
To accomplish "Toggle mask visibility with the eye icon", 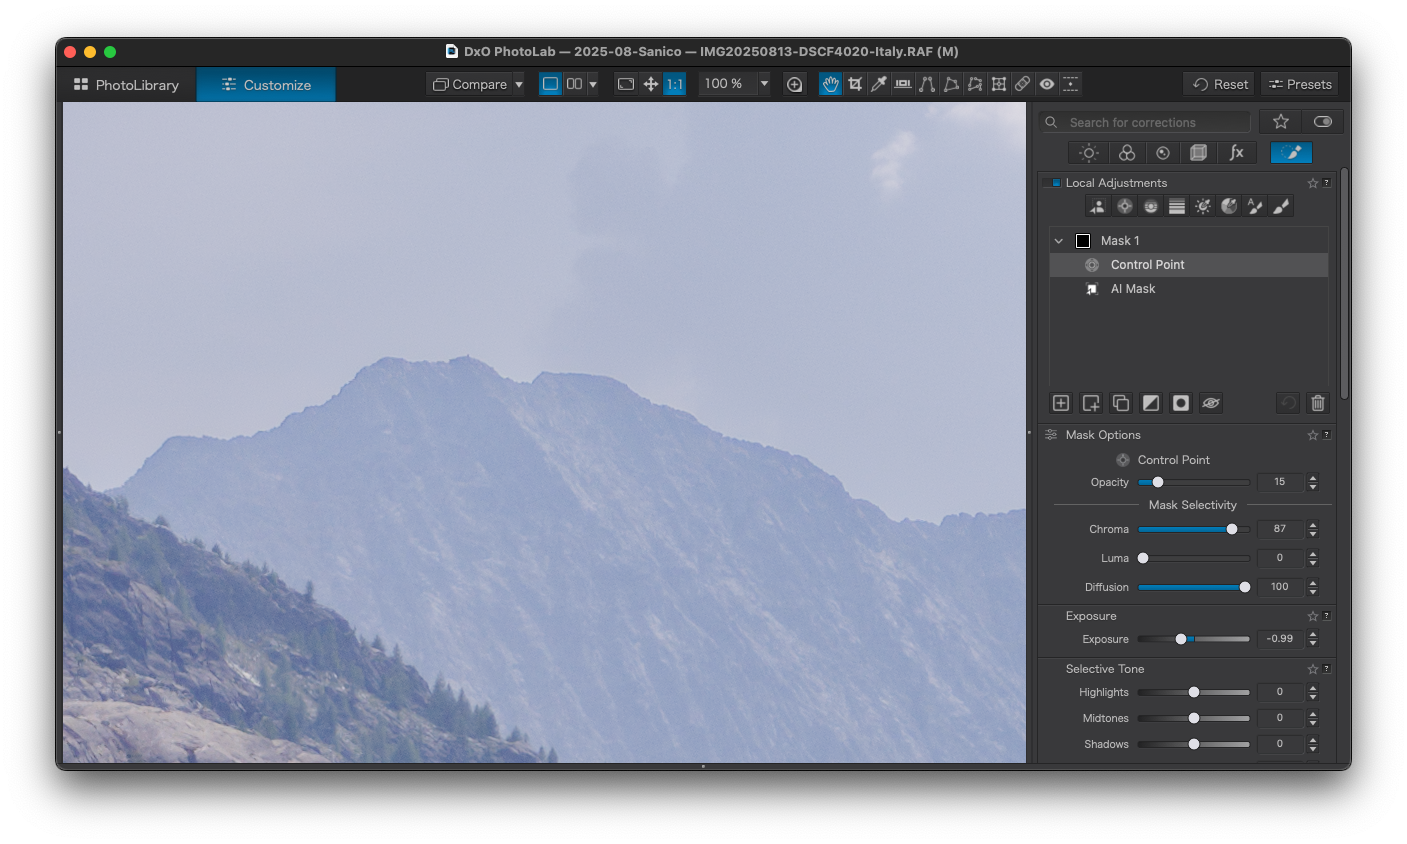I will pyautogui.click(x=1211, y=403).
